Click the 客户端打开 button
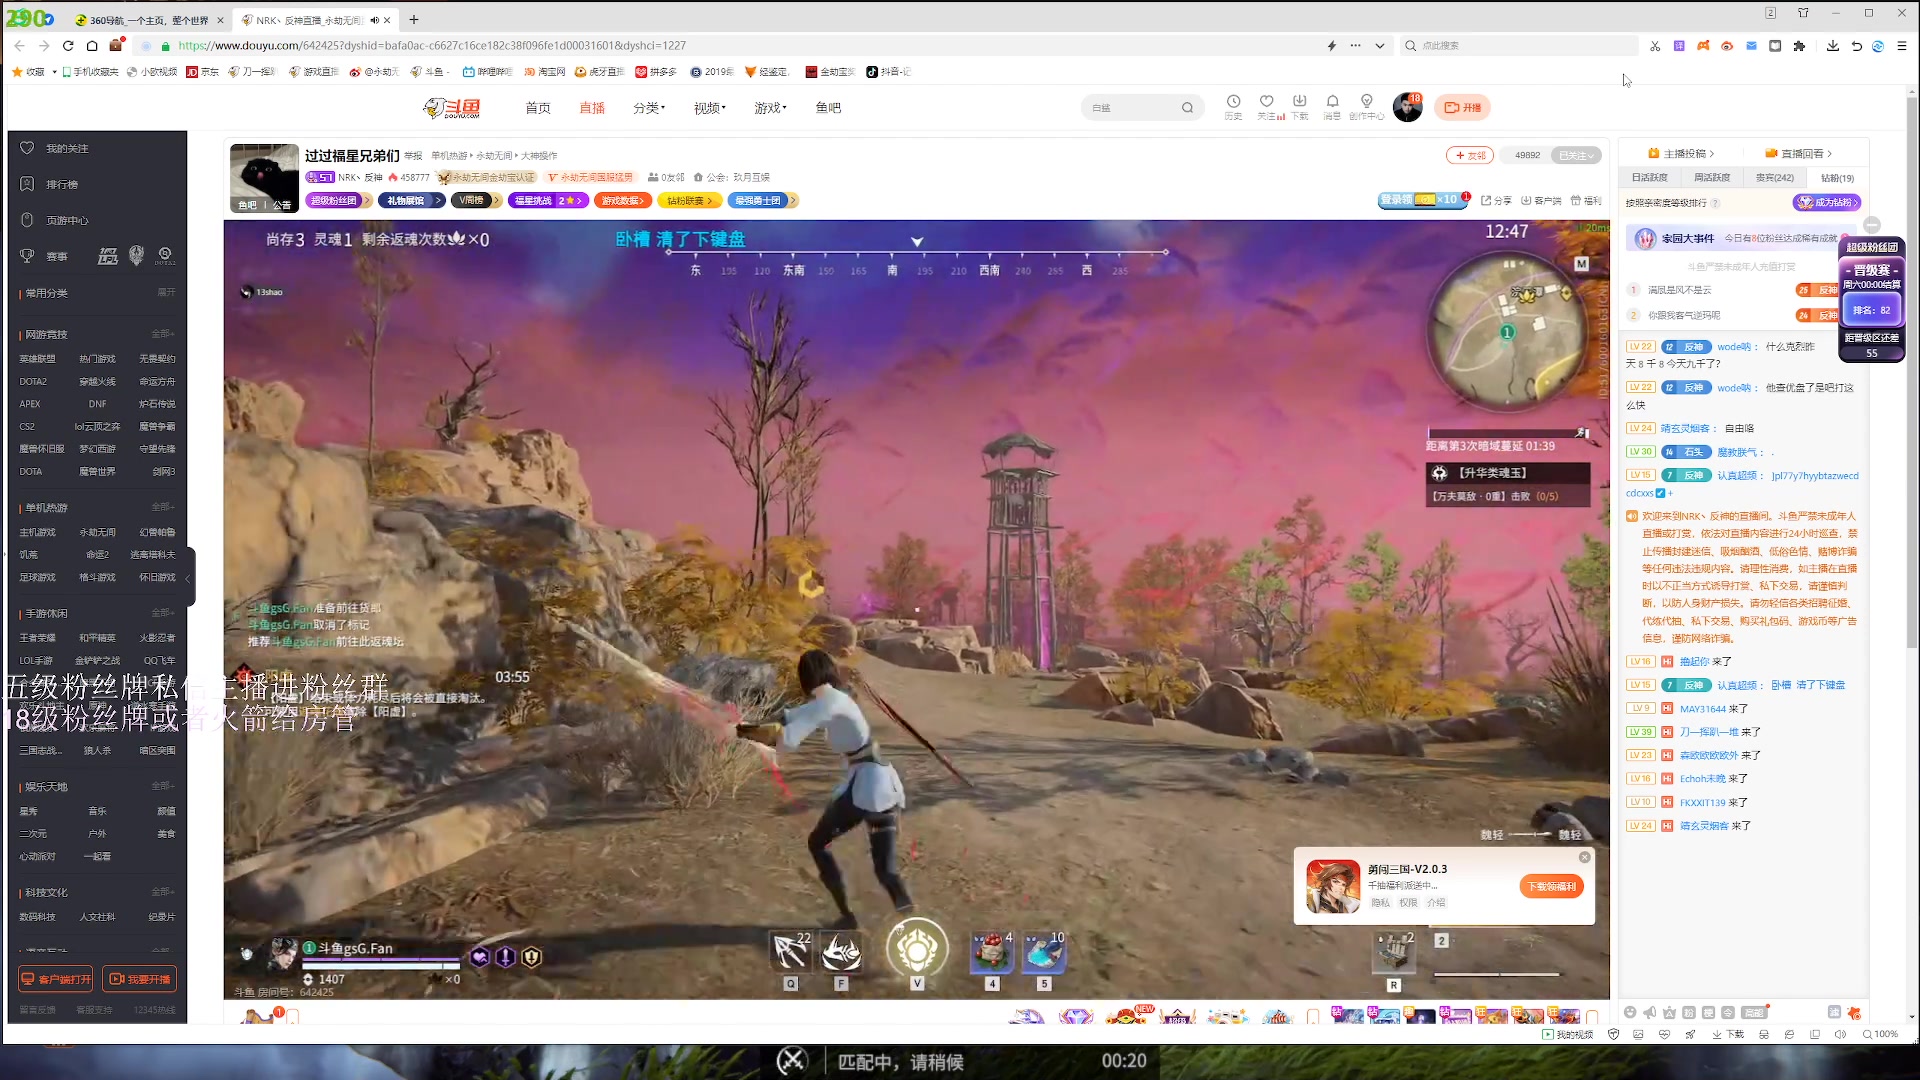This screenshot has width=1920, height=1080. 57,979
